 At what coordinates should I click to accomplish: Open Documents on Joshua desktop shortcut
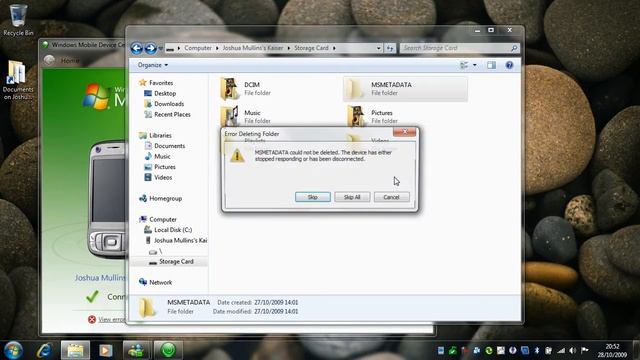point(17,80)
